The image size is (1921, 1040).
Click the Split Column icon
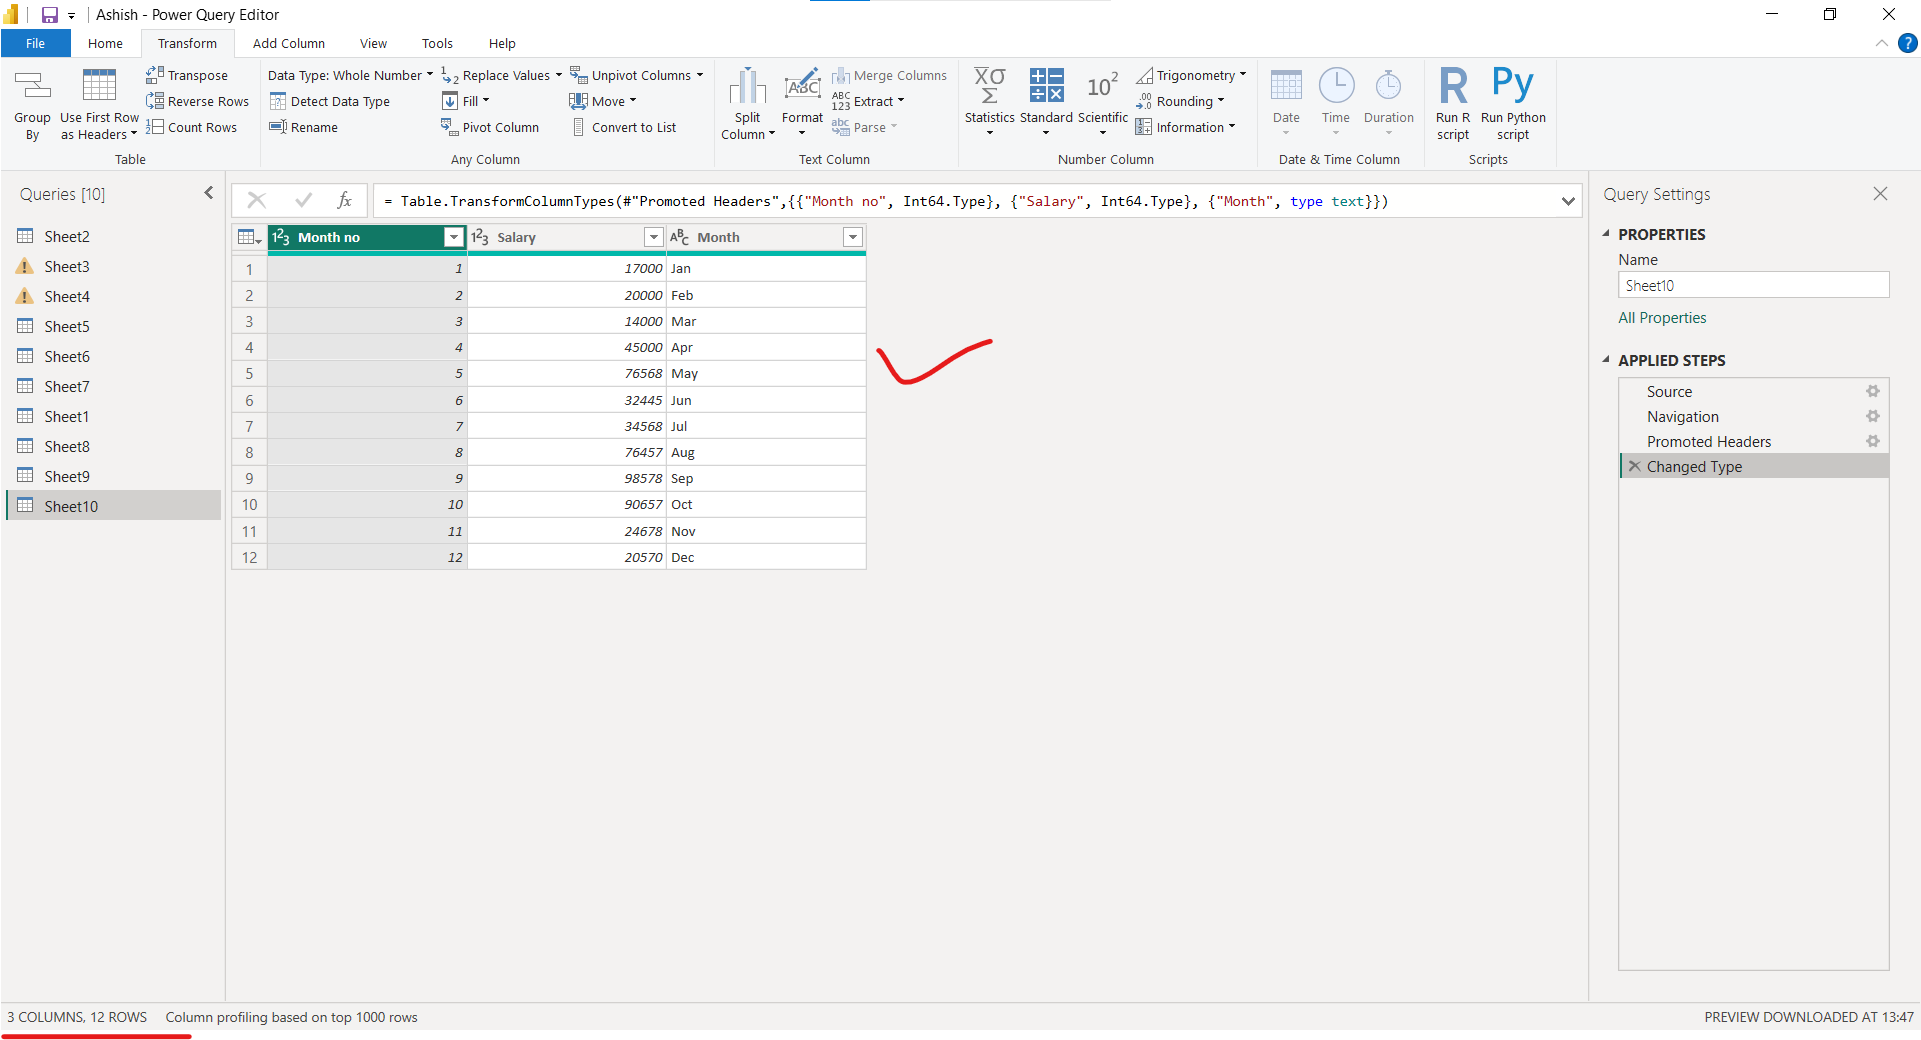pyautogui.click(x=747, y=88)
